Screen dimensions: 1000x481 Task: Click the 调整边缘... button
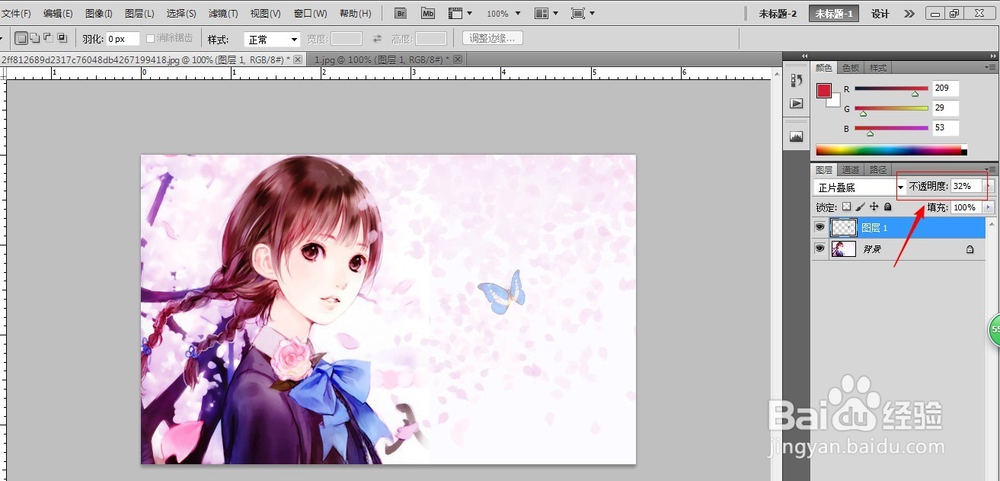pyautogui.click(x=492, y=38)
